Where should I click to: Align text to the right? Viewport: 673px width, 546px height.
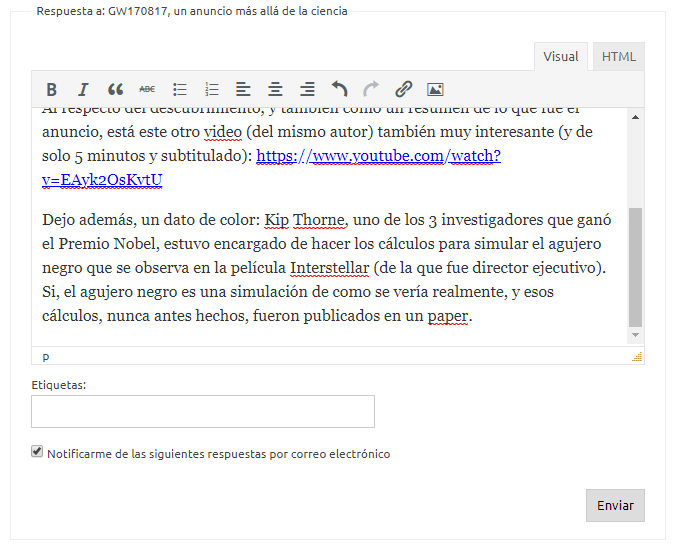(x=308, y=89)
